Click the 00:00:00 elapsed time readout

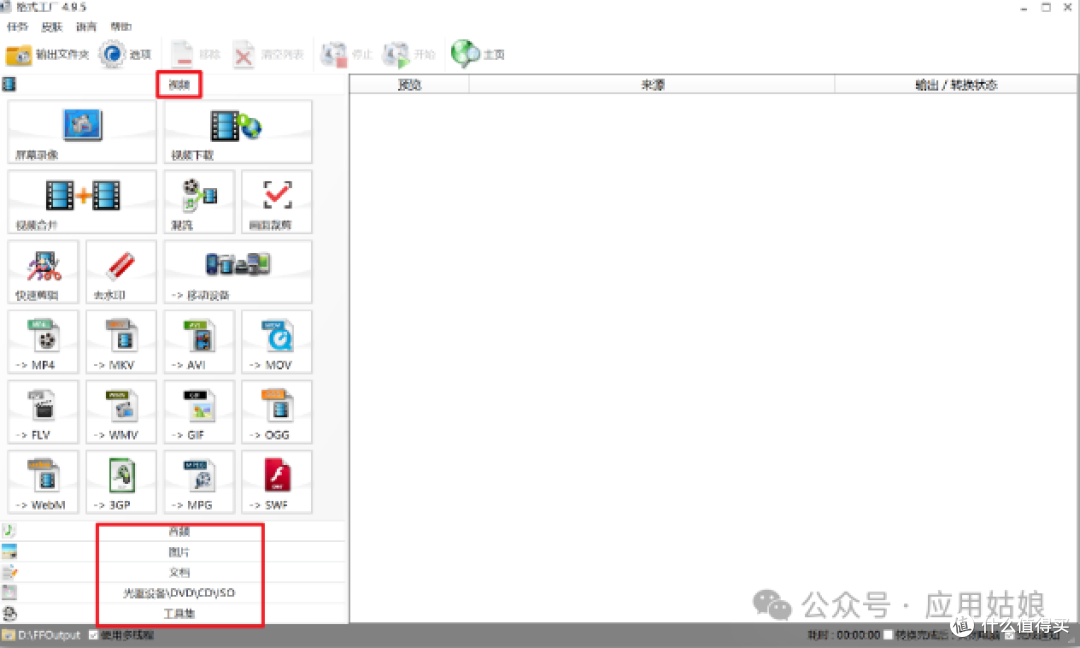[x=858, y=635]
